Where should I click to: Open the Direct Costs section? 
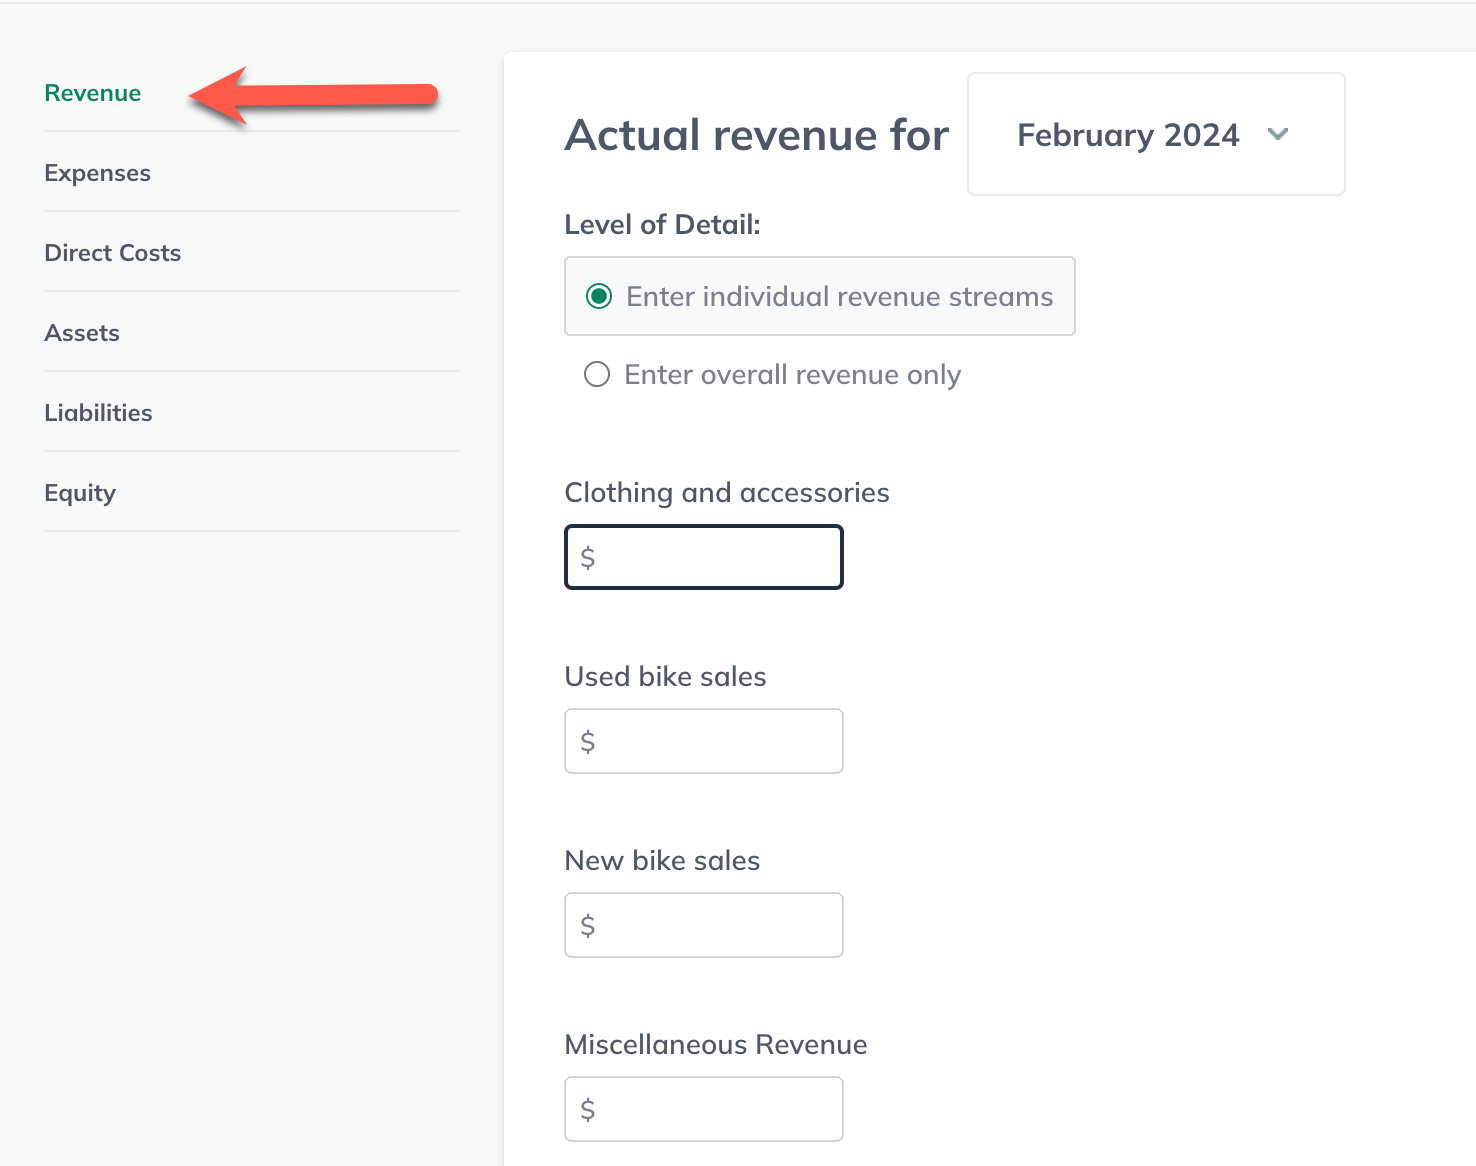(x=112, y=252)
